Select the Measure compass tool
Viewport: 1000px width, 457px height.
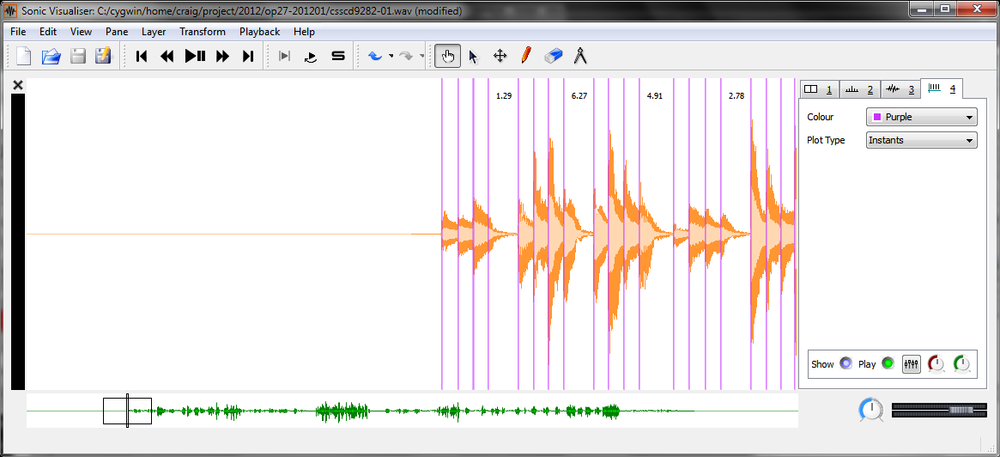[x=580, y=56]
